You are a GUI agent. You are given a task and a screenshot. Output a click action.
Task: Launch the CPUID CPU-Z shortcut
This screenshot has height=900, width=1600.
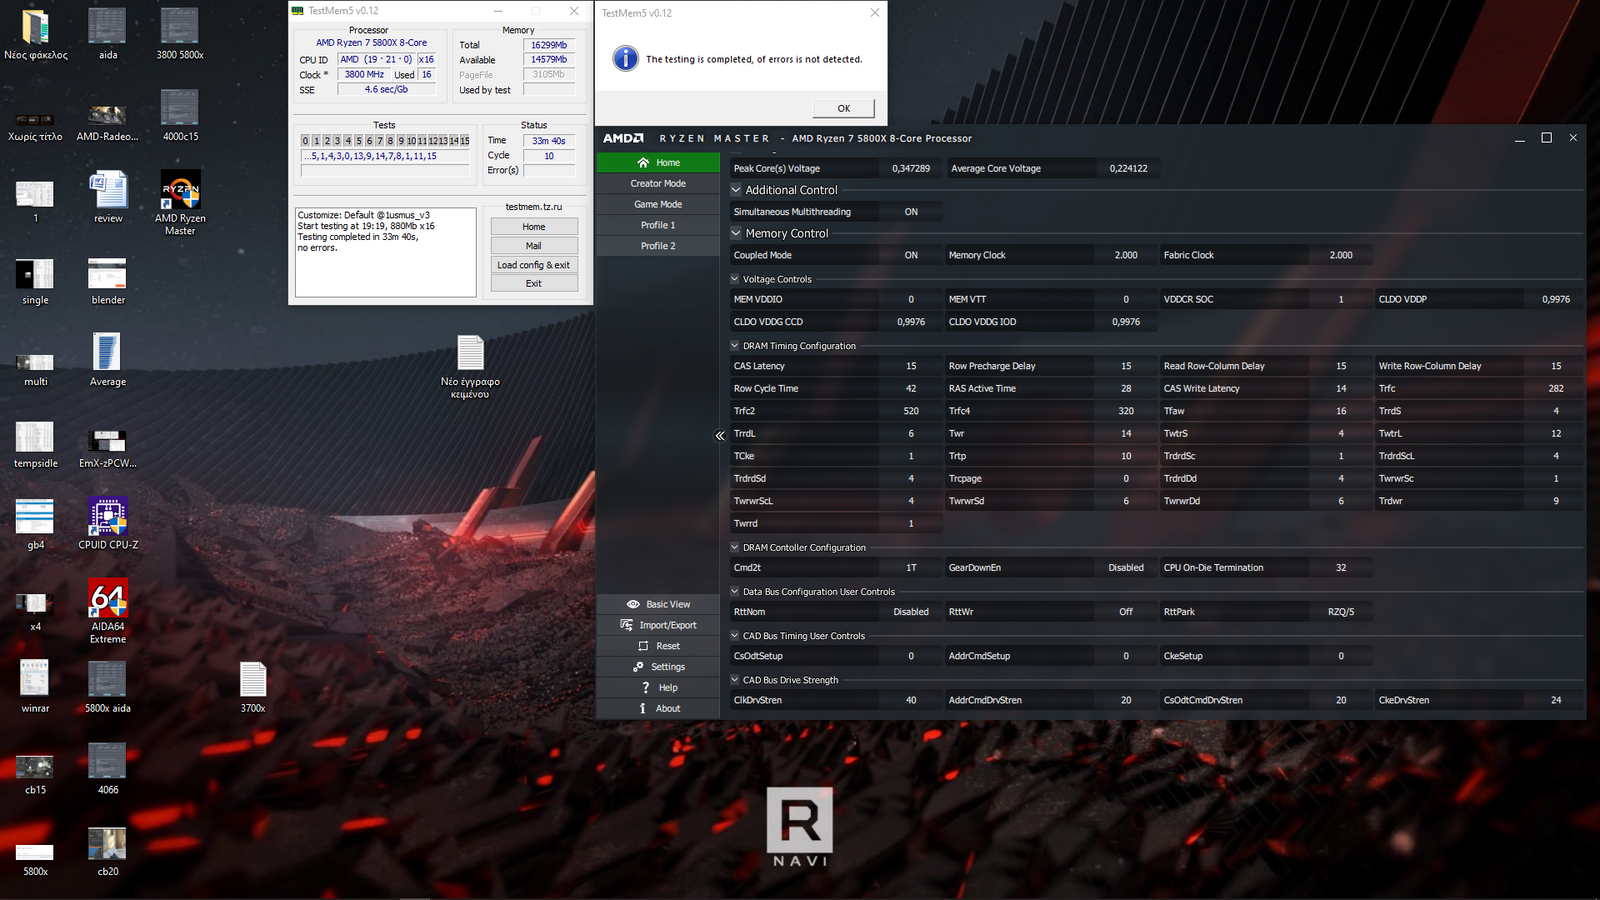coord(108,524)
